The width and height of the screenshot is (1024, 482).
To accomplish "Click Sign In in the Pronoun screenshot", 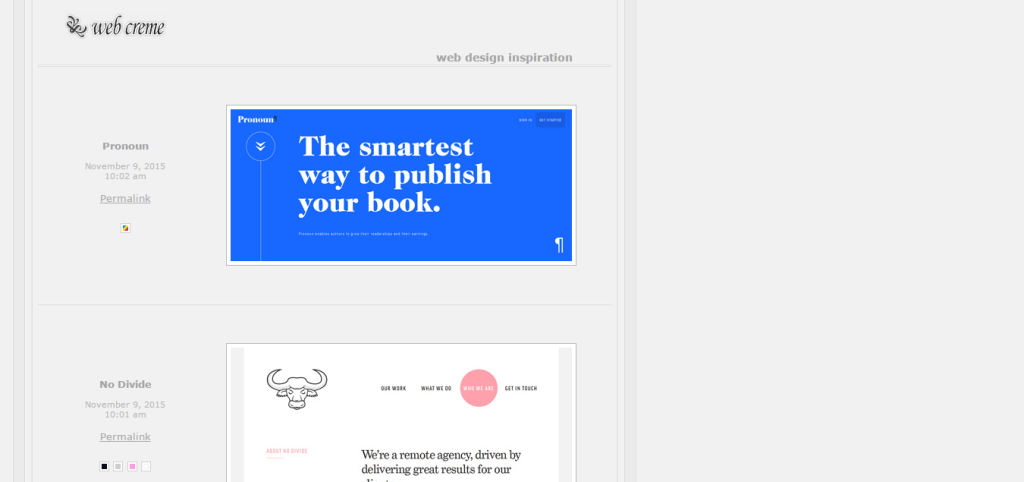I will click(x=525, y=120).
